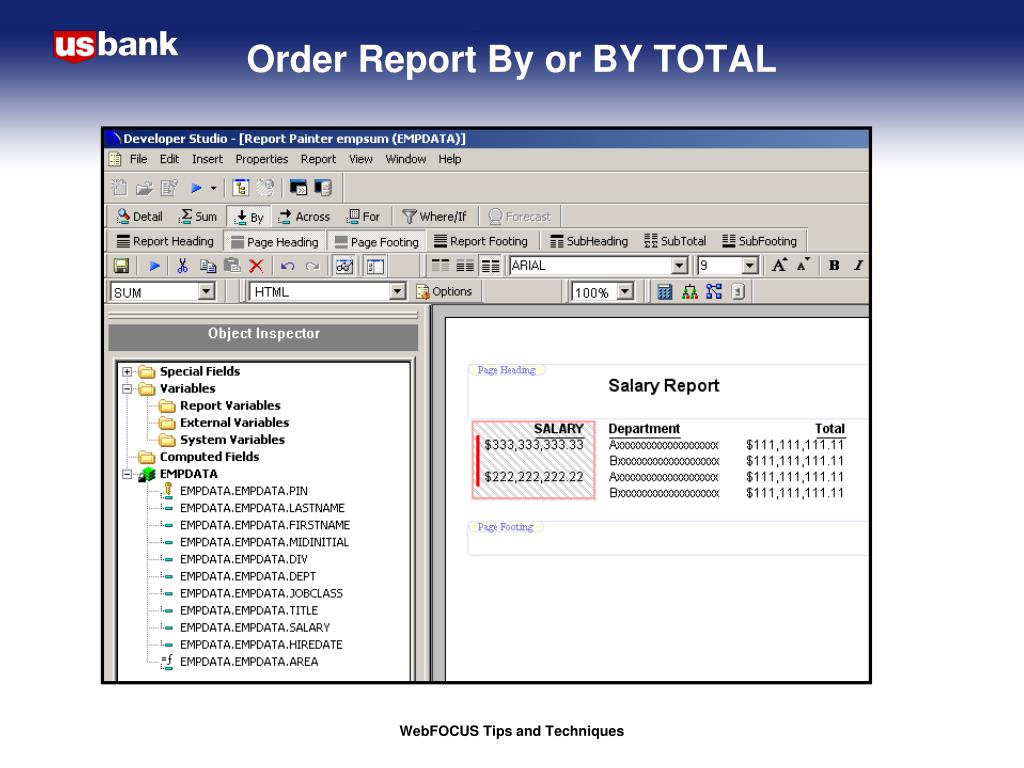Image resolution: width=1024 pixels, height=768 pixels.
Task: Click the Open folder icon
Action: click(144, 189)
